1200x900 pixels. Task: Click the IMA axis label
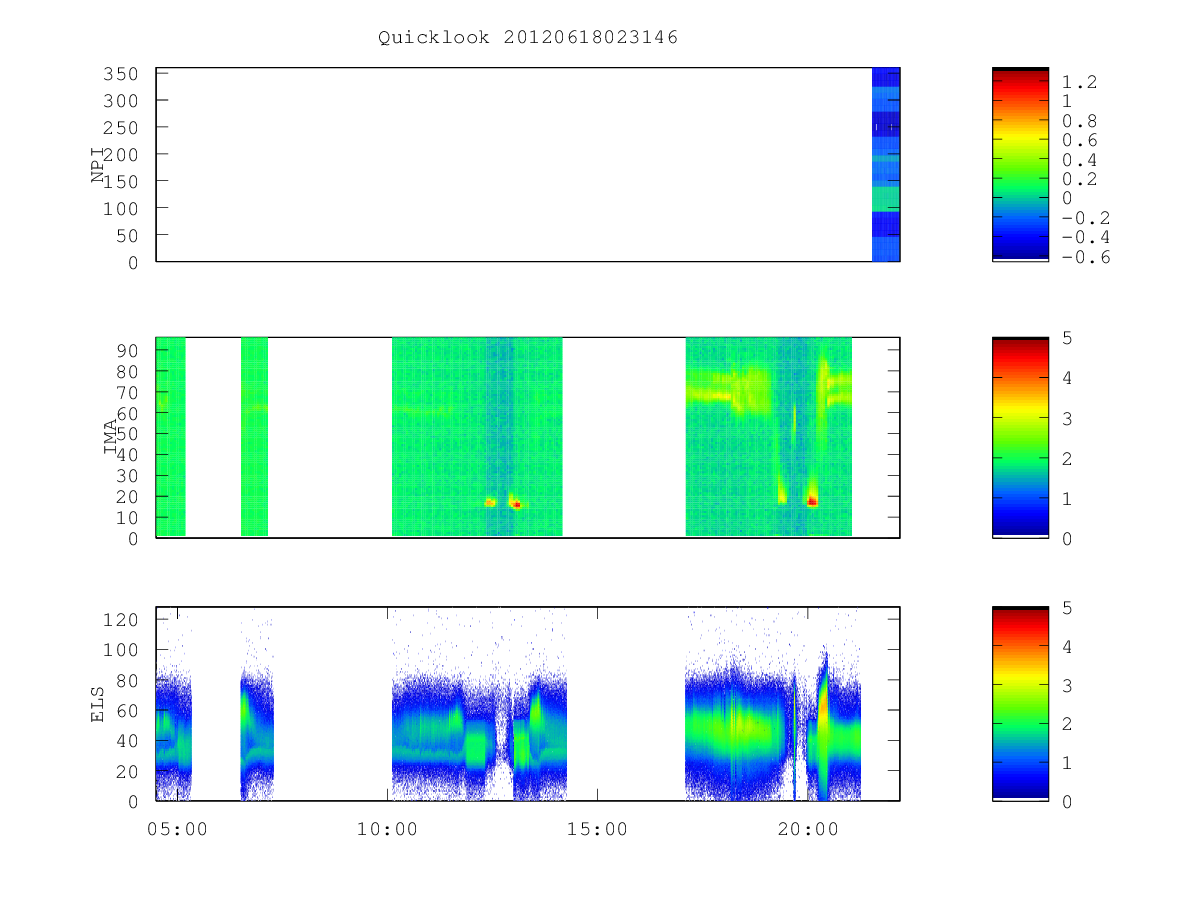point(110,437)
